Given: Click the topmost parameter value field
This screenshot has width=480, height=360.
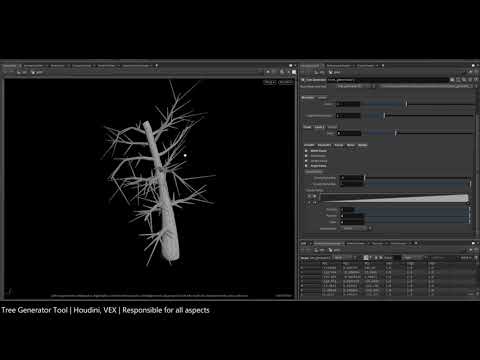Looking at the screenshot, I should [348, 104].
